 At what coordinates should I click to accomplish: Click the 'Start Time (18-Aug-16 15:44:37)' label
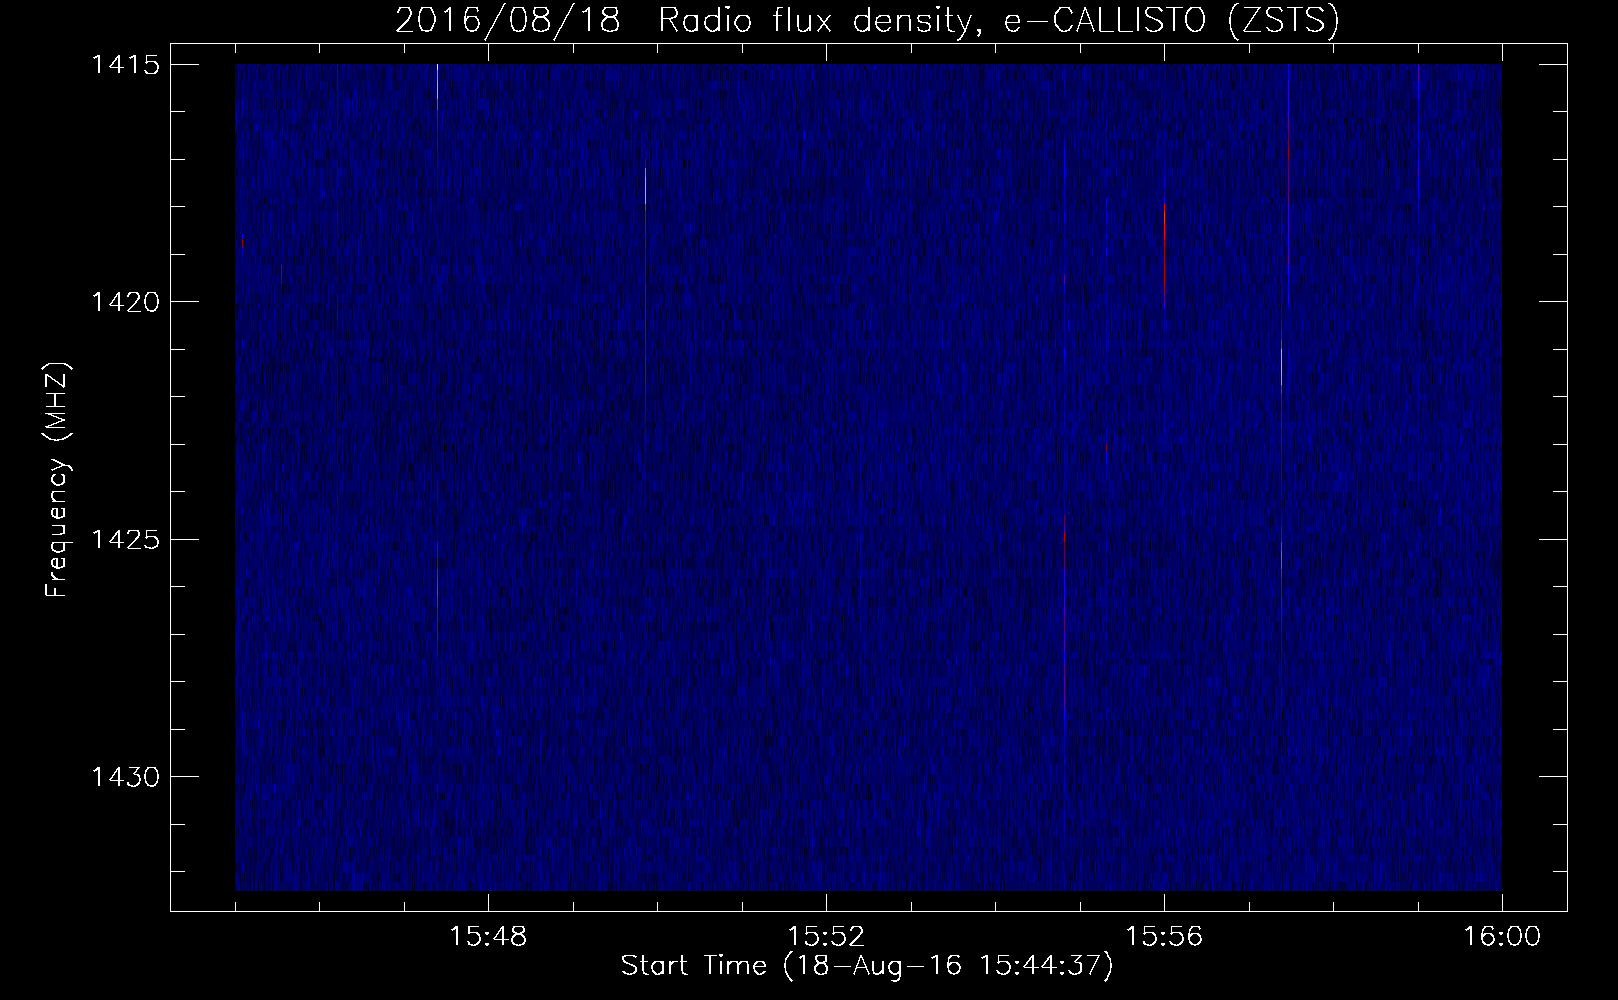(866, 966)
